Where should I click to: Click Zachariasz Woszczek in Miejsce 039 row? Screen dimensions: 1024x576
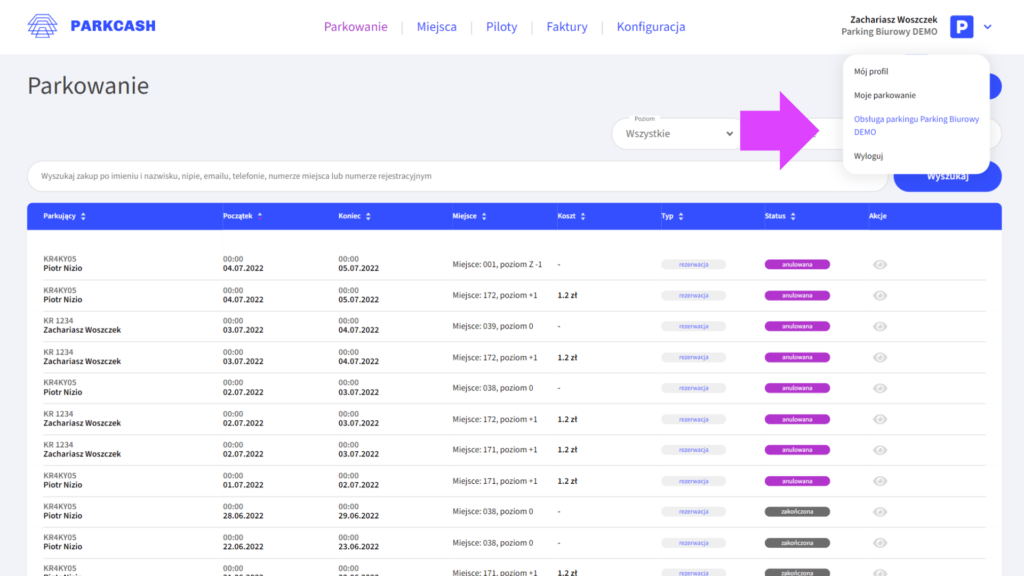[x=82, y=330]
